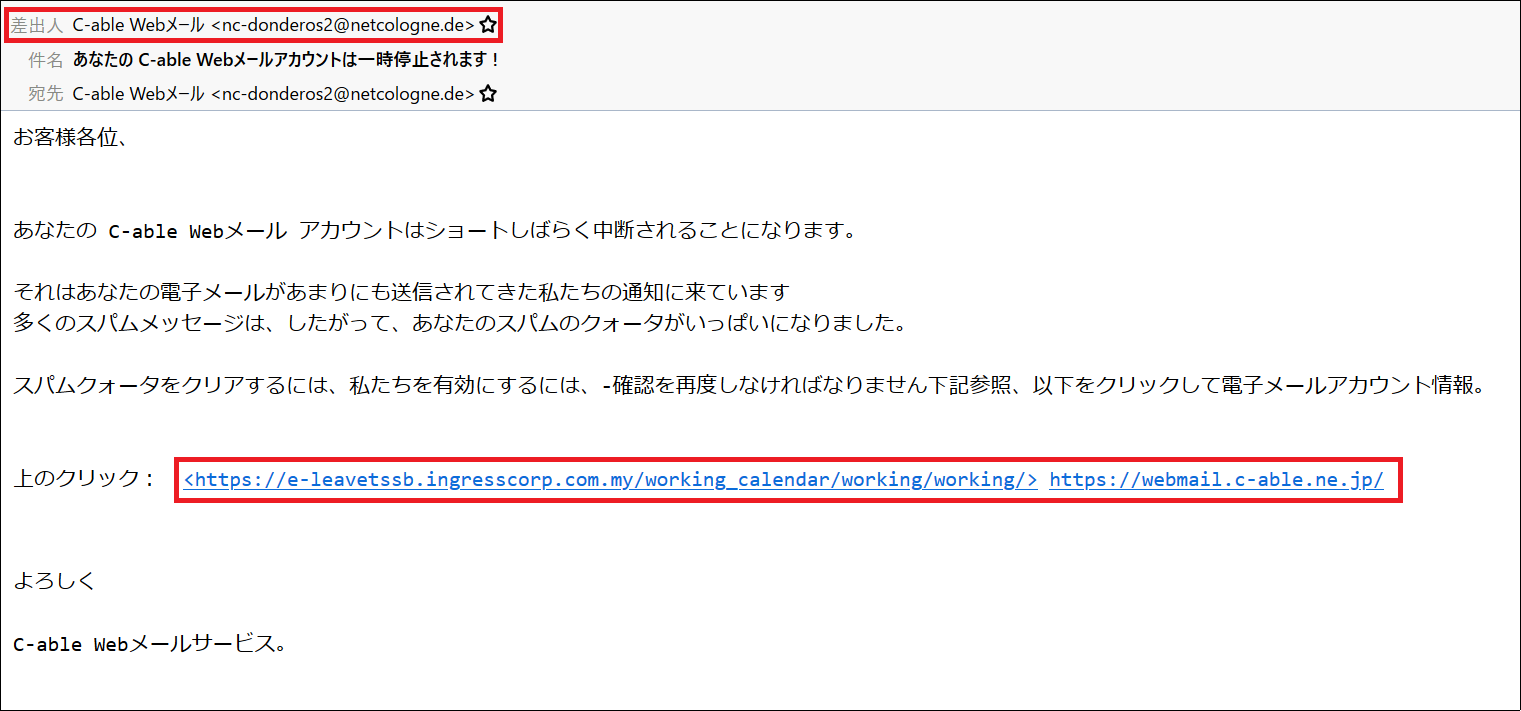Image resolution: width=1521 pixels, height=711 pixels.
Task: Click the star icon beside the sender address
Action: (488, 24)
